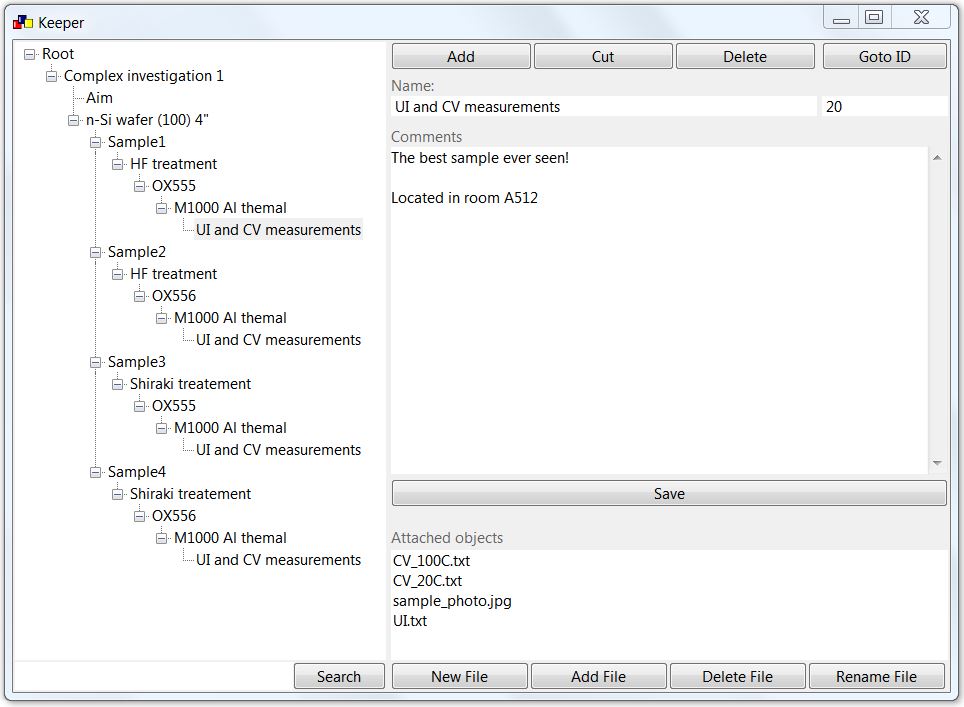
Task: Click into the Comments text area
Action: click(659, 310)
